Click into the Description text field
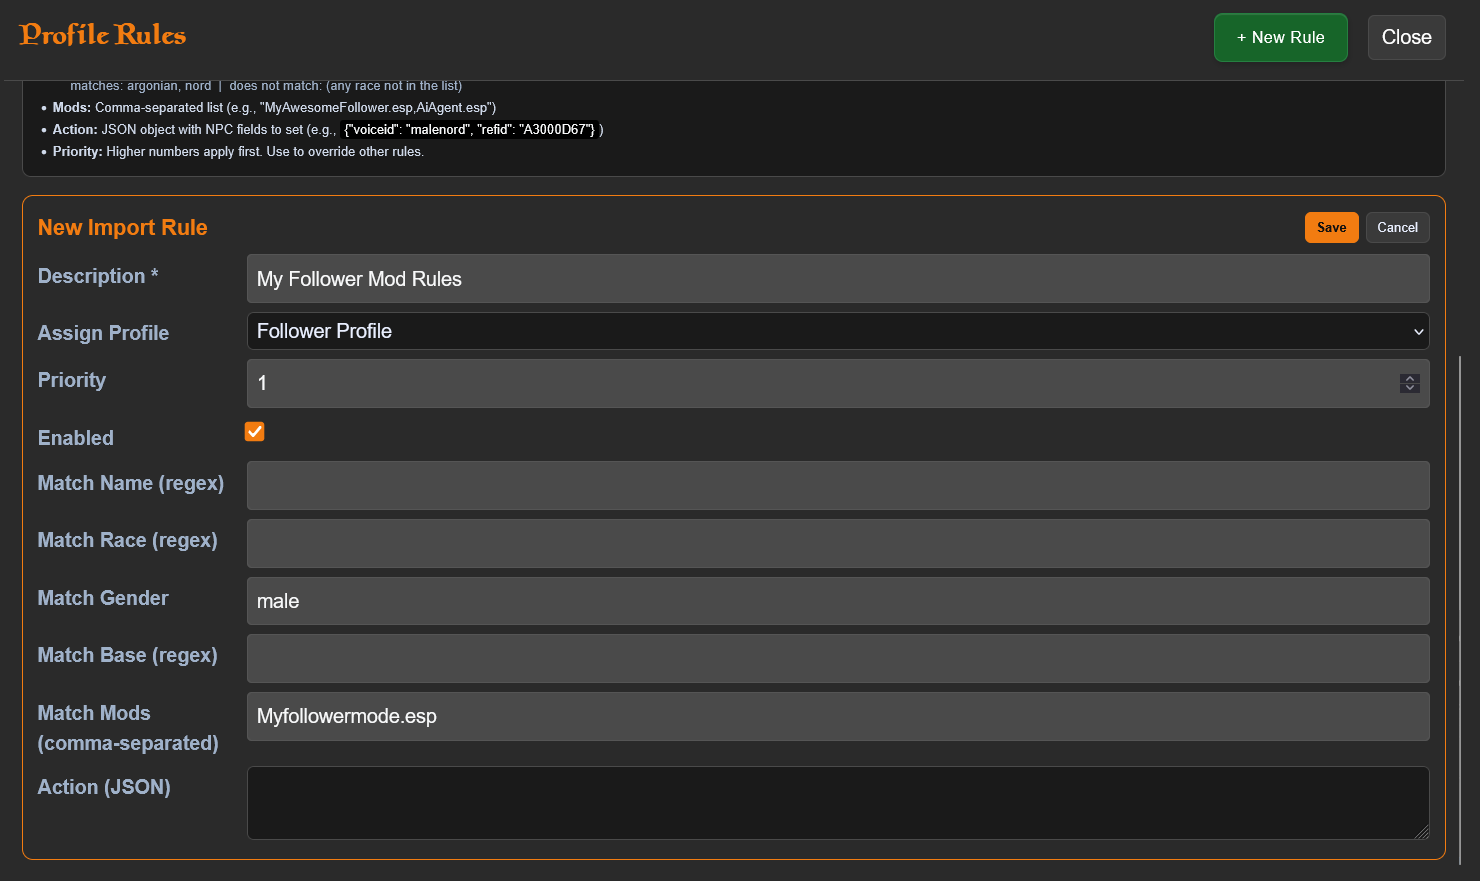Screen dimensions: 1480x881 [x=837, y=279]
